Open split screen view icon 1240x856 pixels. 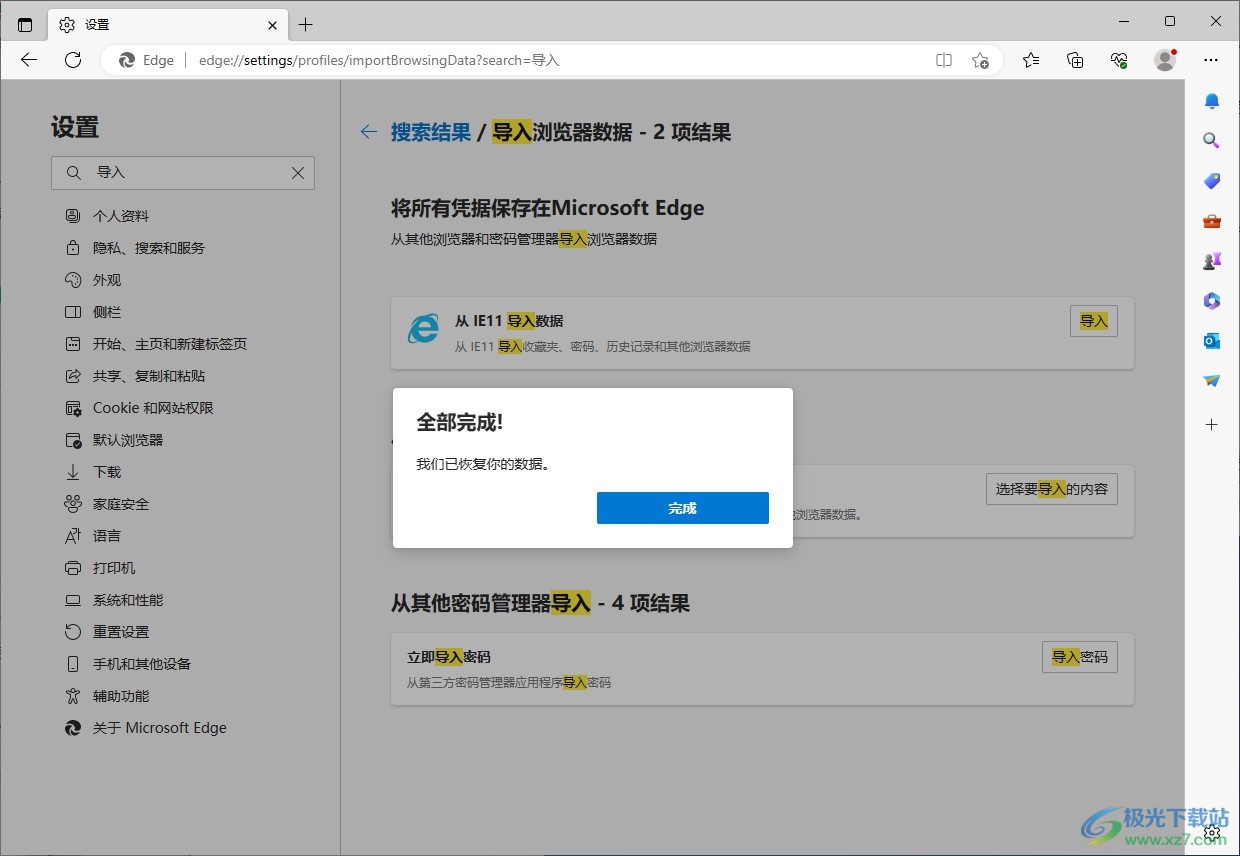[944, 60]
